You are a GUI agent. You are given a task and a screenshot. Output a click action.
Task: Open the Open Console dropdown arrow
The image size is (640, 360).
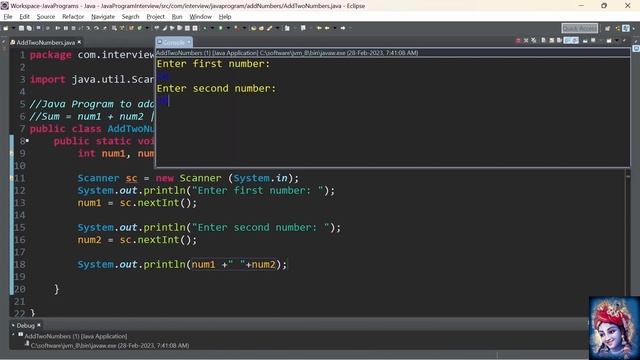617,40
